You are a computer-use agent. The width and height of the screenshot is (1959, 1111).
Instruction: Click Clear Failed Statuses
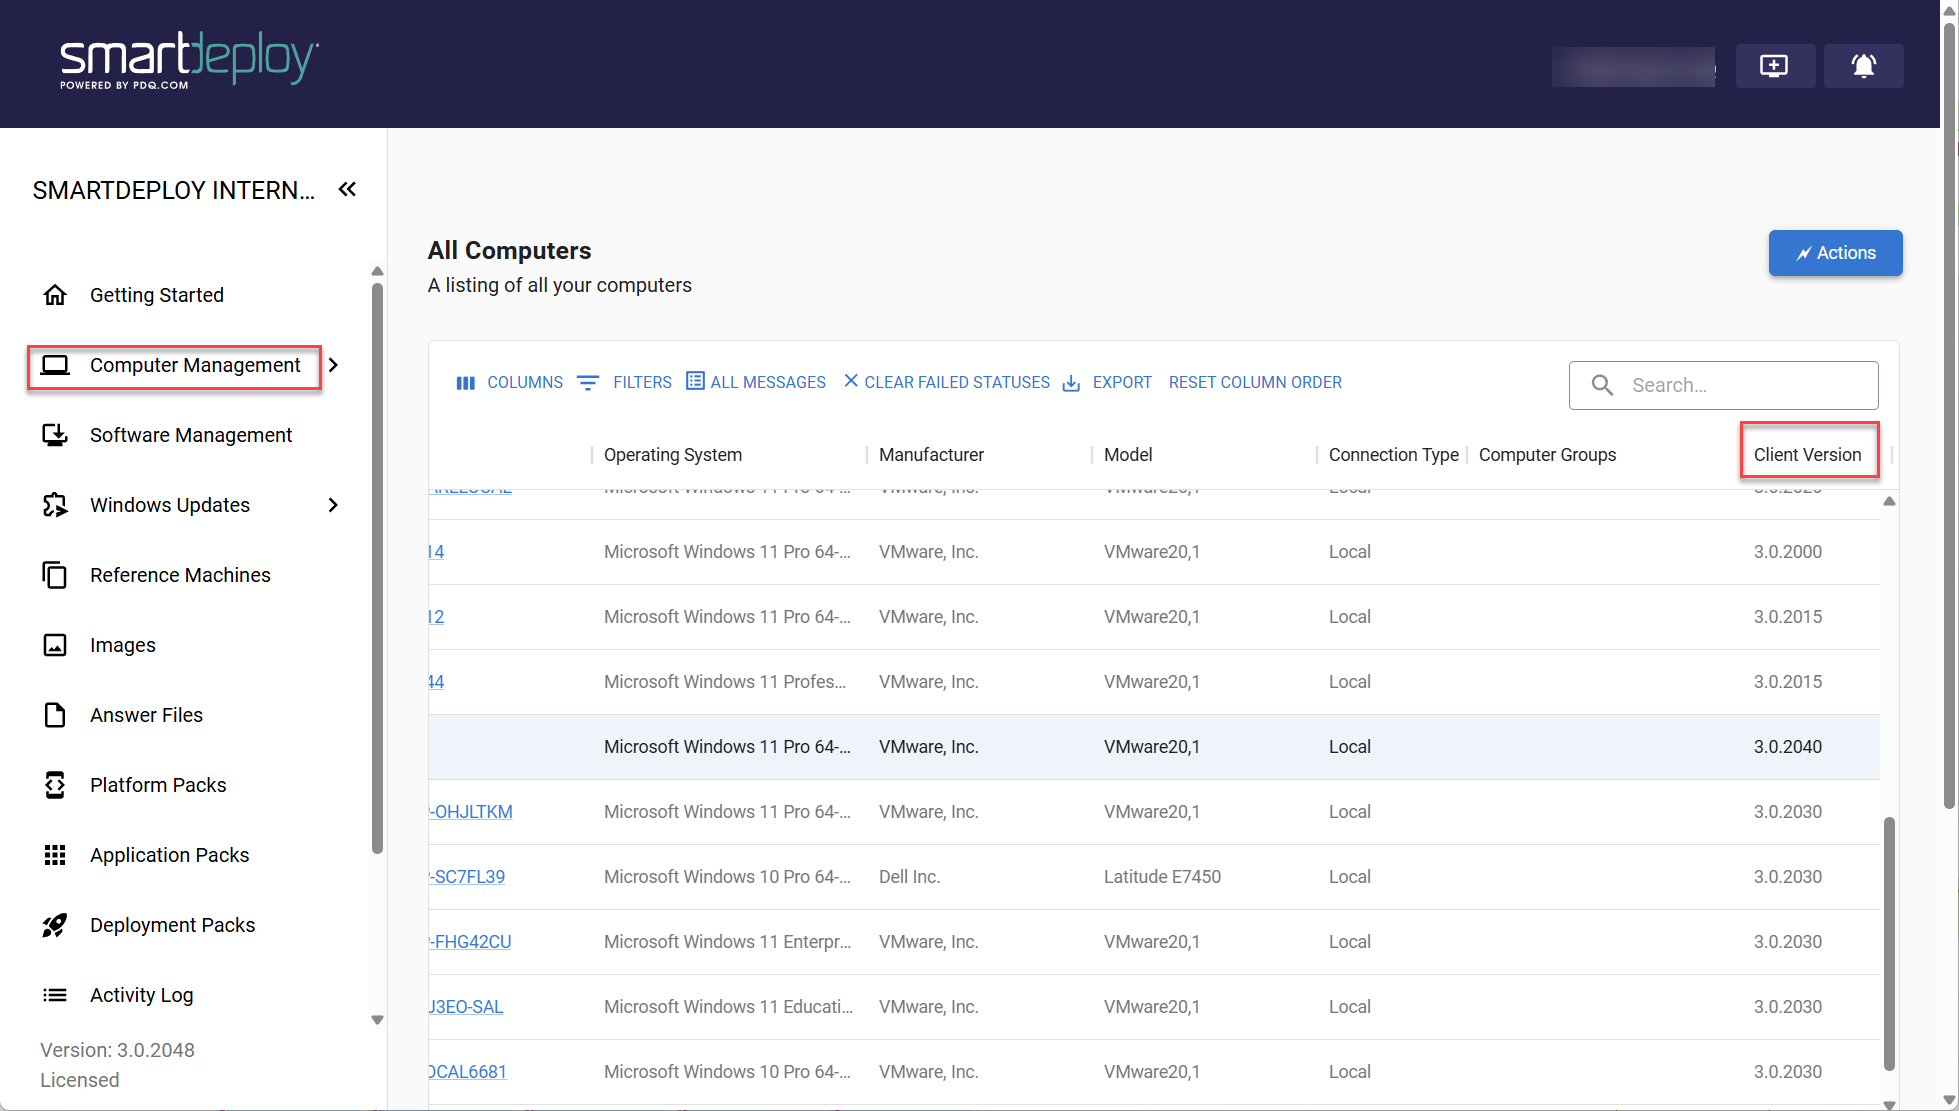946,383
